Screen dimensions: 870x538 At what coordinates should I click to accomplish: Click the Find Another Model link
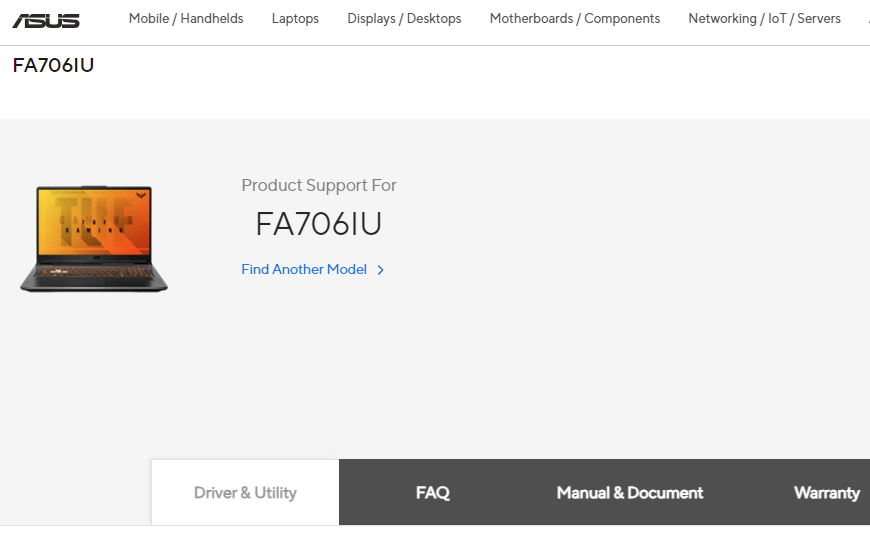click(x=304, y=270)
